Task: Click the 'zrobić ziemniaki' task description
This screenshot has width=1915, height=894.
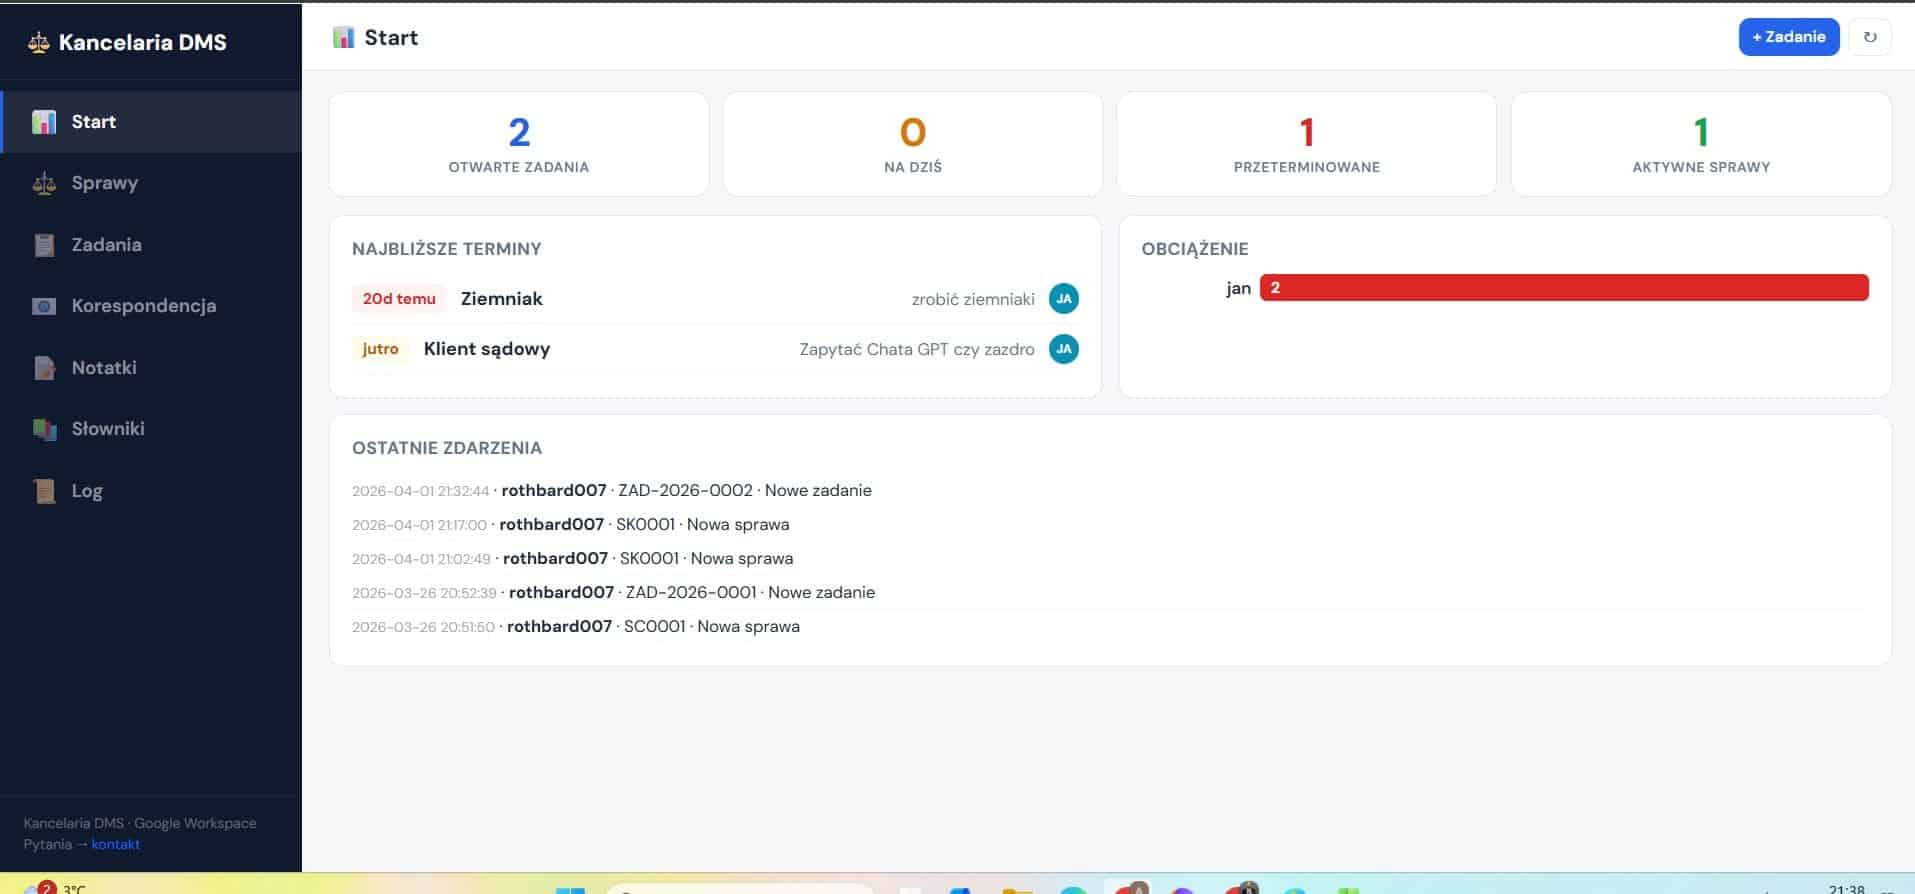Action: pyautogui.click(x=973, y=299)
